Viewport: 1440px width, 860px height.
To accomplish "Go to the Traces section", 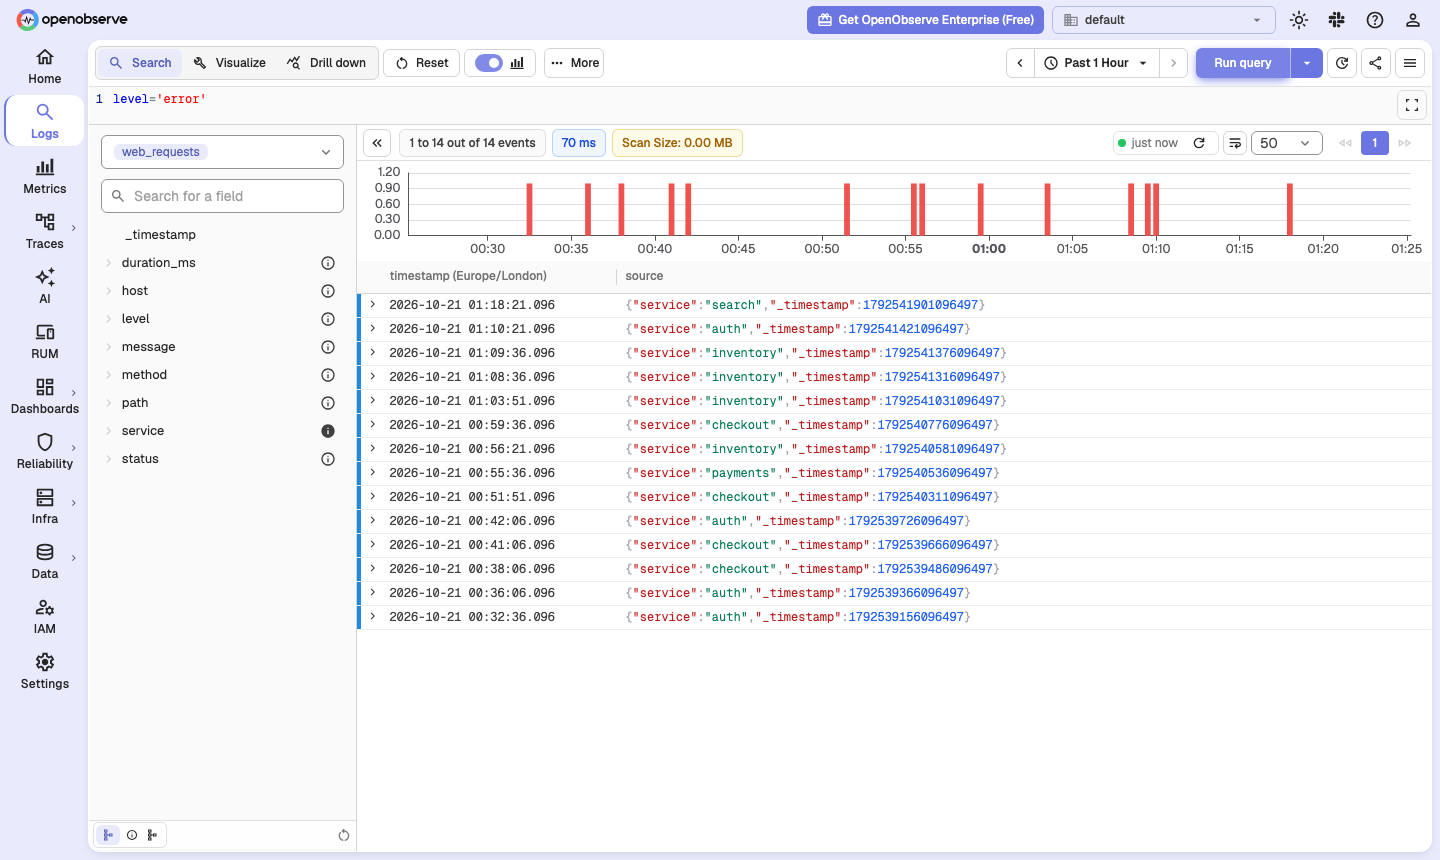I will [x=45, y=231].
